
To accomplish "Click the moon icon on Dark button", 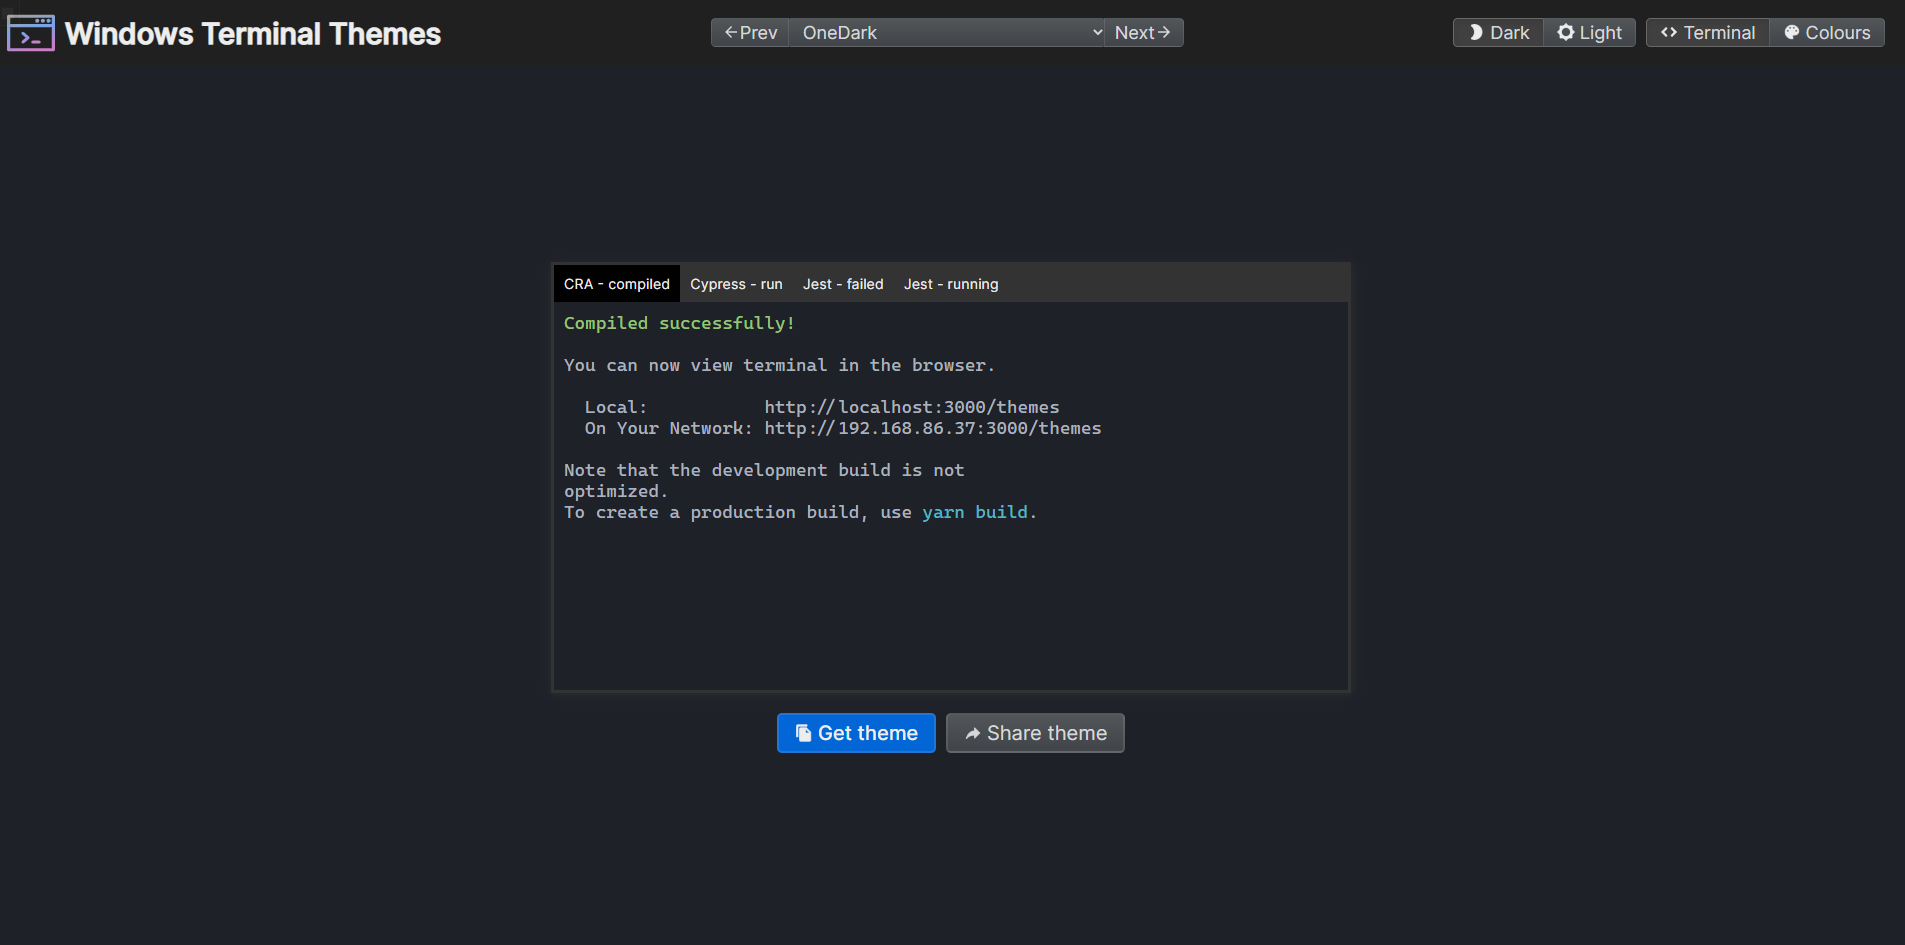I will [x=1474, y=32].
